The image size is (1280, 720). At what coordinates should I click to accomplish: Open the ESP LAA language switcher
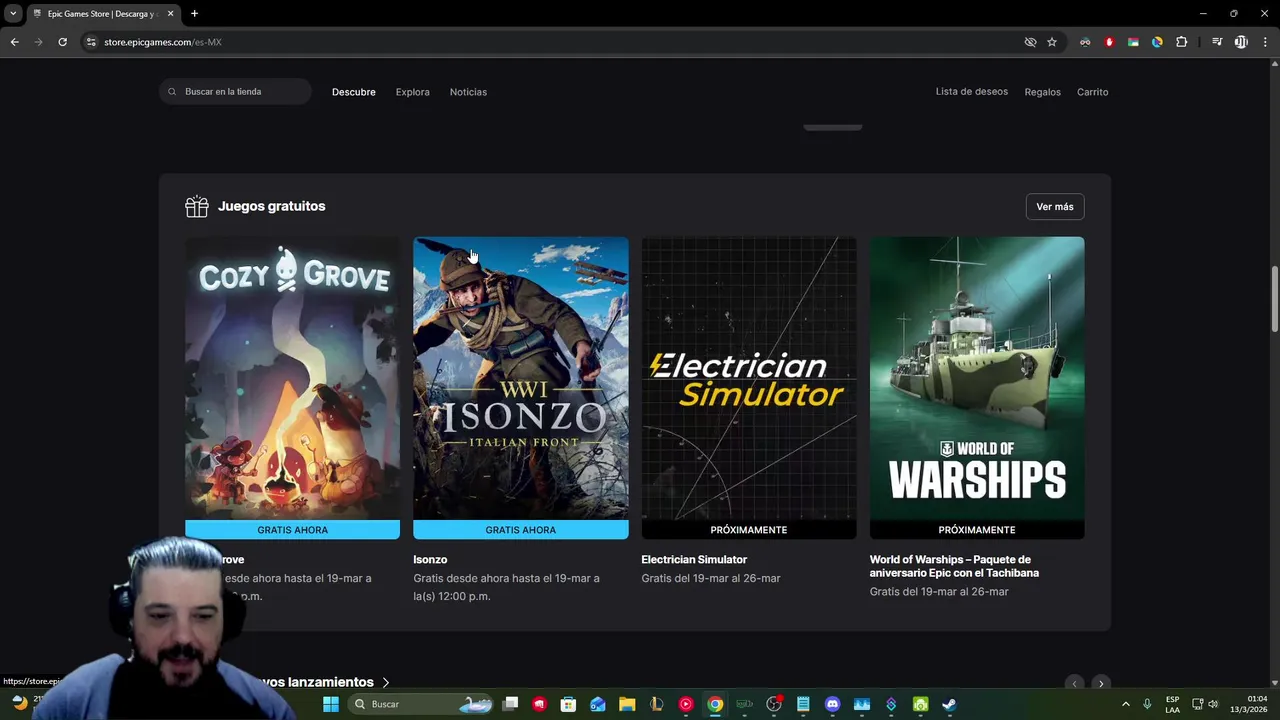pos(1172,704)
